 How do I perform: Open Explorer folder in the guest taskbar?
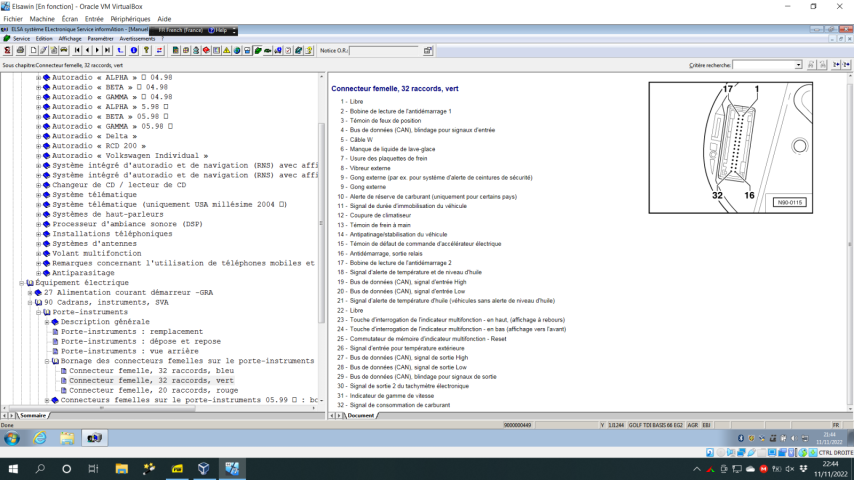[67, 438]
